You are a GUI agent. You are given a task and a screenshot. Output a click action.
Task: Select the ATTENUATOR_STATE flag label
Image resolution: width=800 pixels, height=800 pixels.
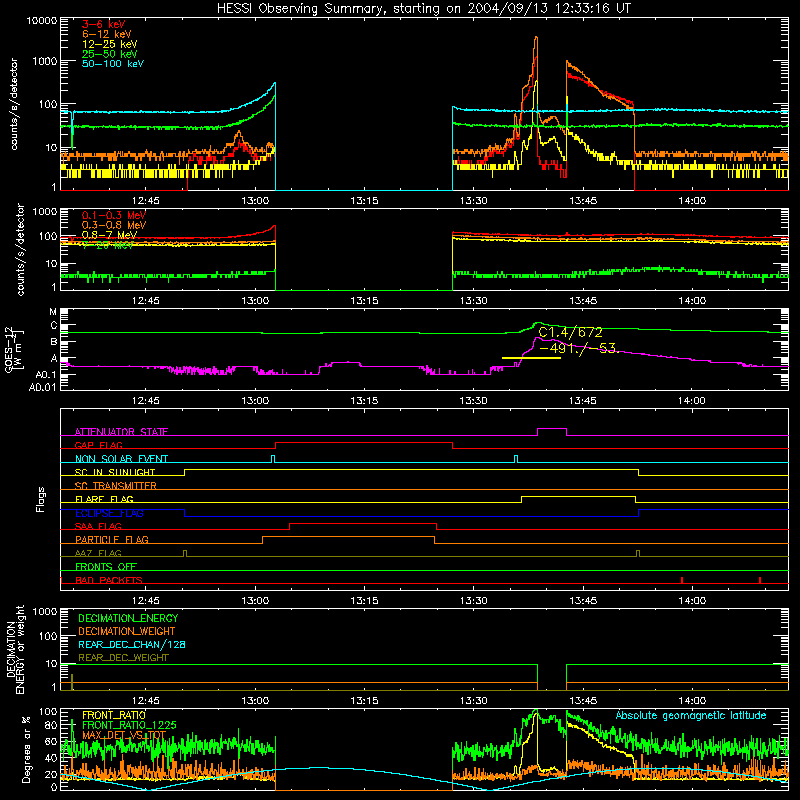[121, 432]
